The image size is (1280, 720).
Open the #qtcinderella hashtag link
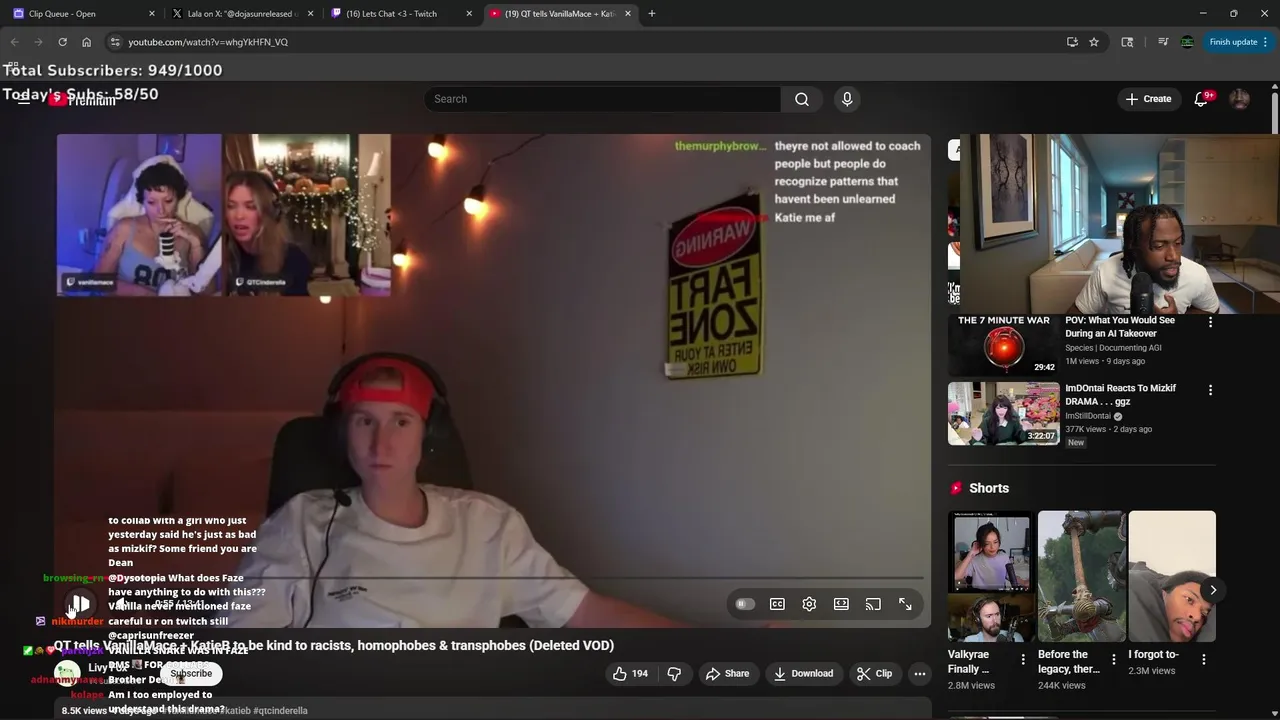pyautogui.click(x=280, y=710)
